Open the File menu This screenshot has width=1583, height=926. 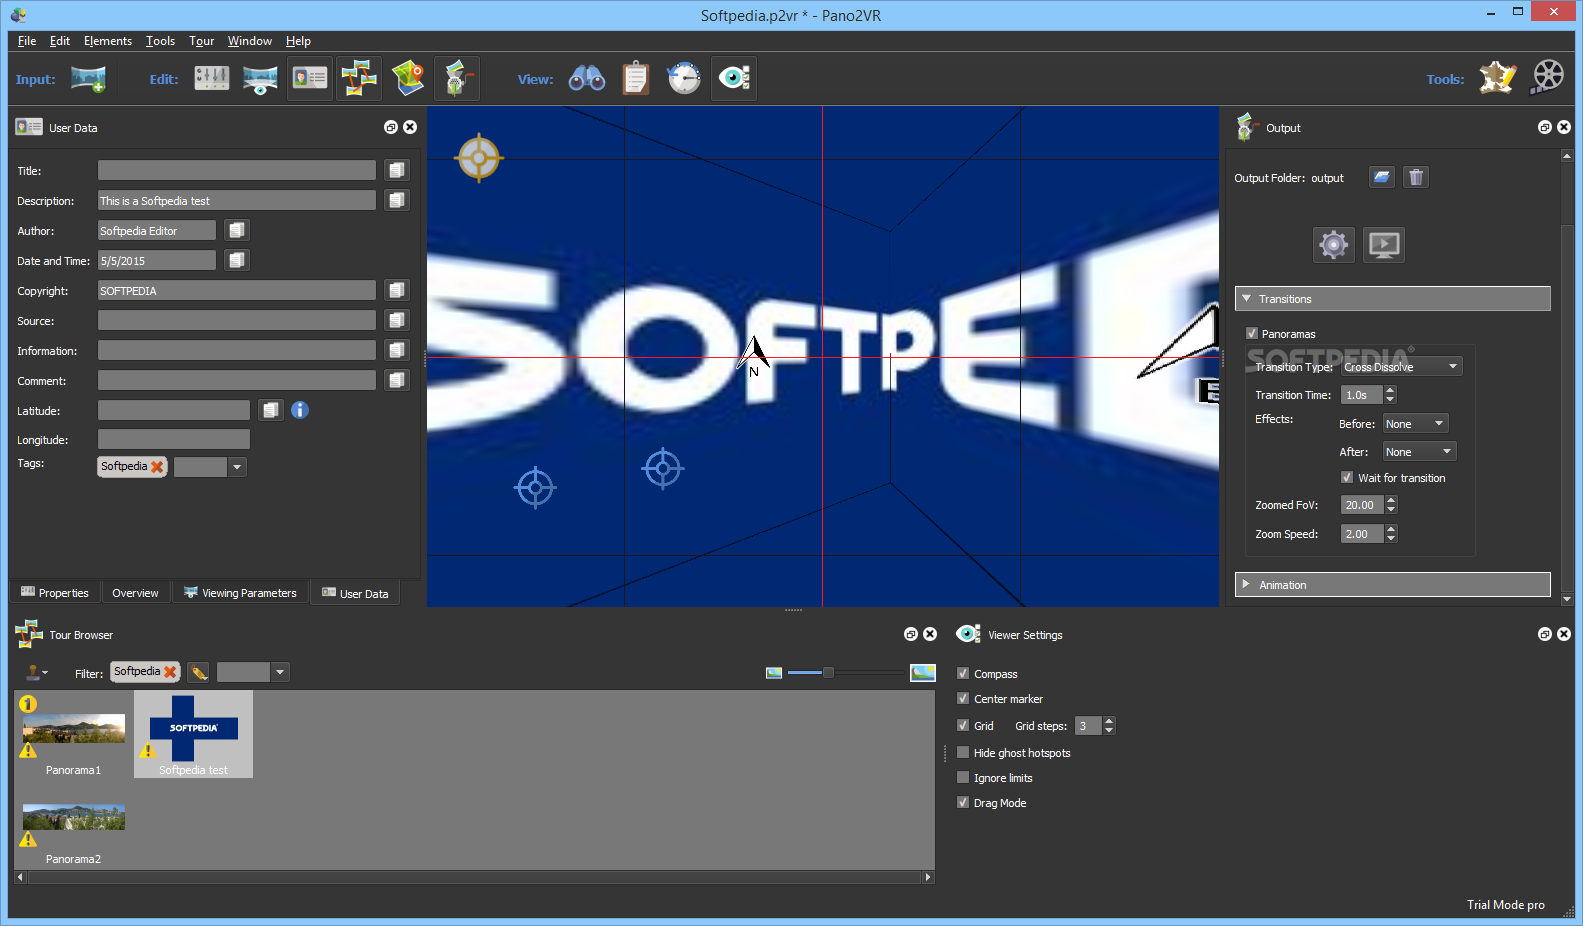[x=27, y=41]
